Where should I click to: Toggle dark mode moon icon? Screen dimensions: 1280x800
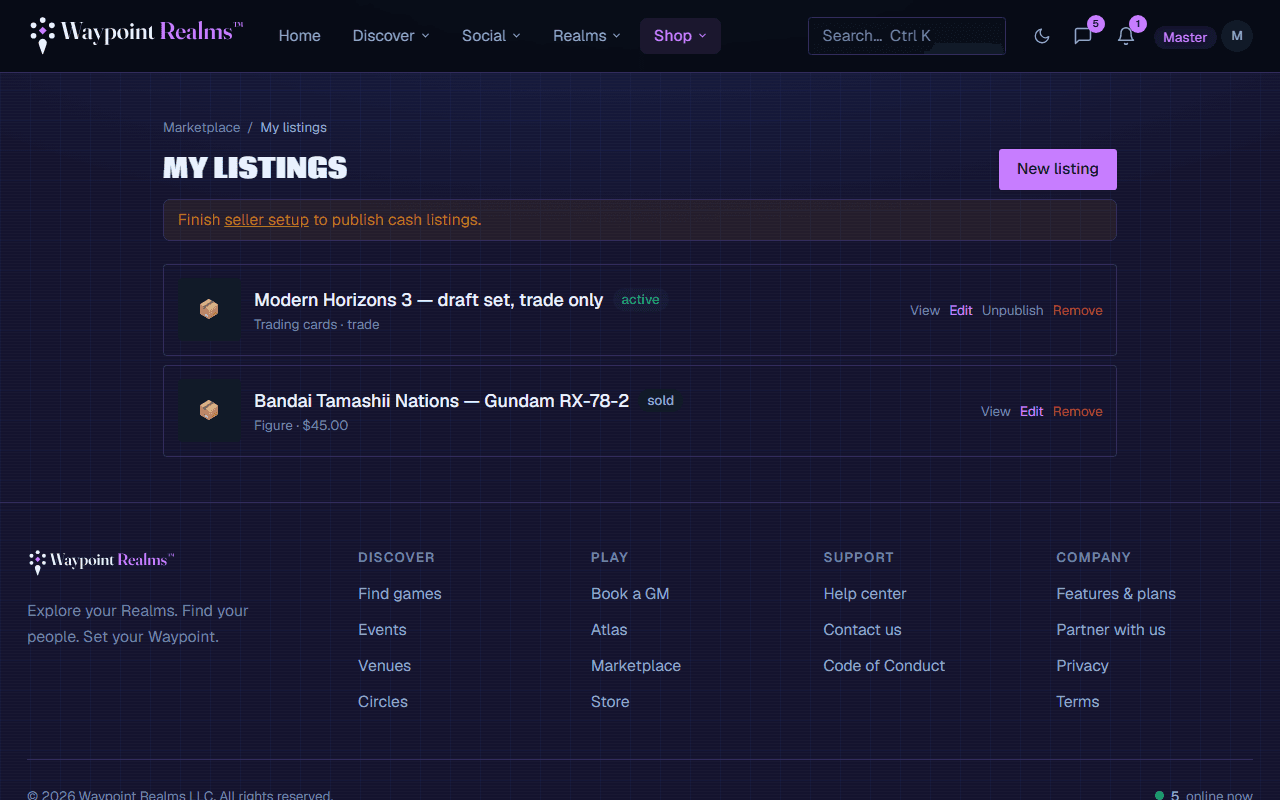coord(1042,36)
